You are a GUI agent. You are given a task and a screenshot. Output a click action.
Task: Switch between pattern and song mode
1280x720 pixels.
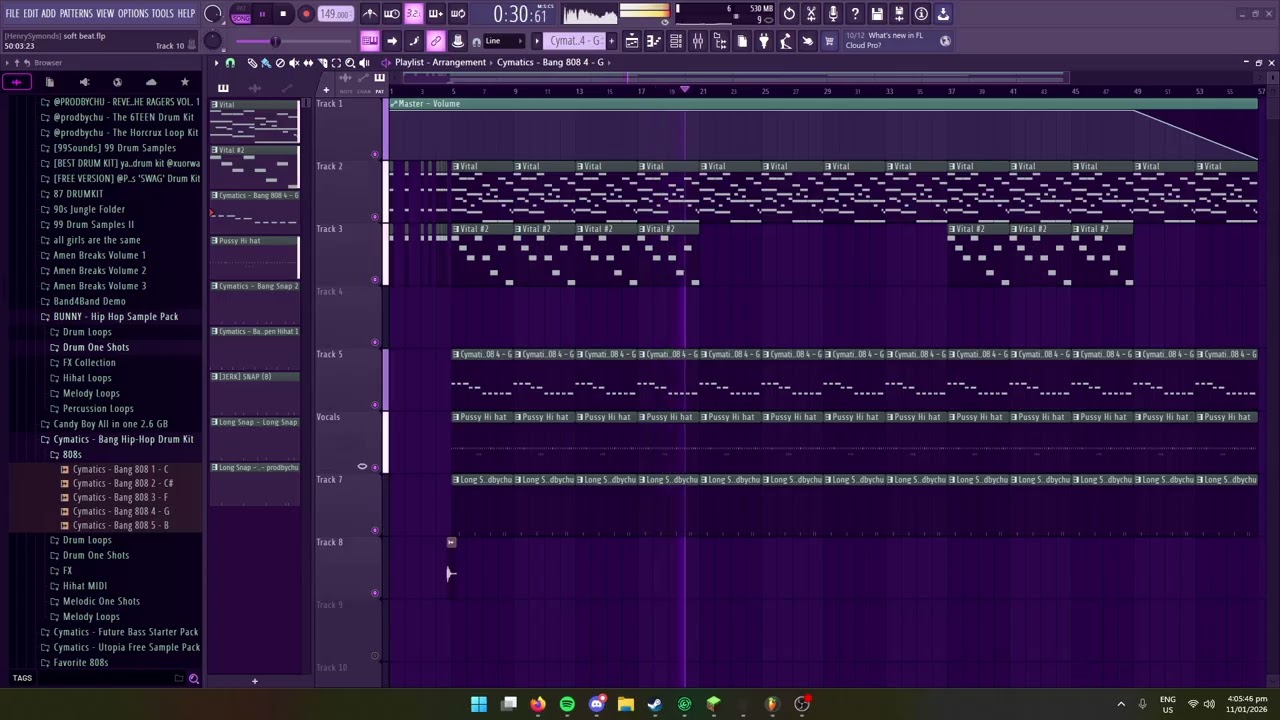pos(241,14)
